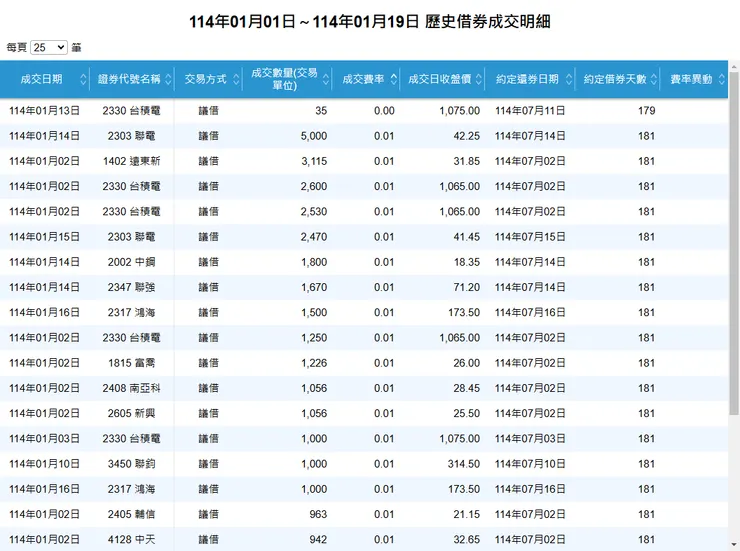Click sort arrows beside 成交日收盤價 header
The height and width of the screenshot is (551, 740).
point(479,79)
